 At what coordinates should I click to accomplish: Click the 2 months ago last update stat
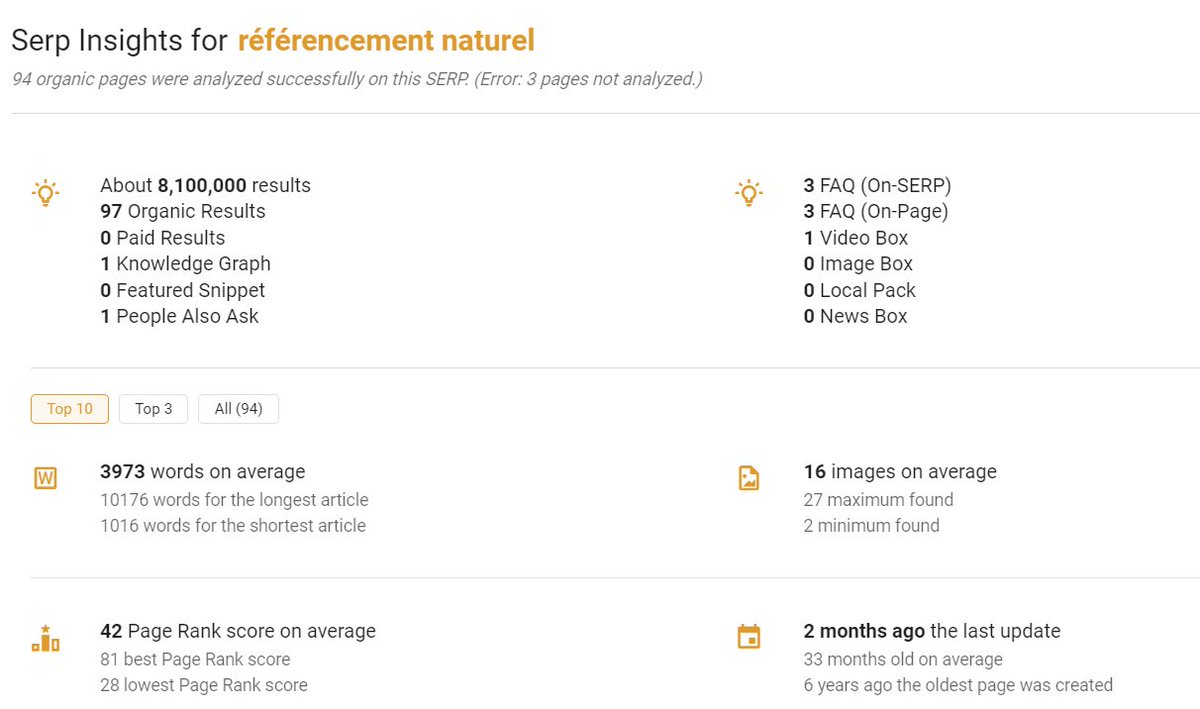(932, 631)
